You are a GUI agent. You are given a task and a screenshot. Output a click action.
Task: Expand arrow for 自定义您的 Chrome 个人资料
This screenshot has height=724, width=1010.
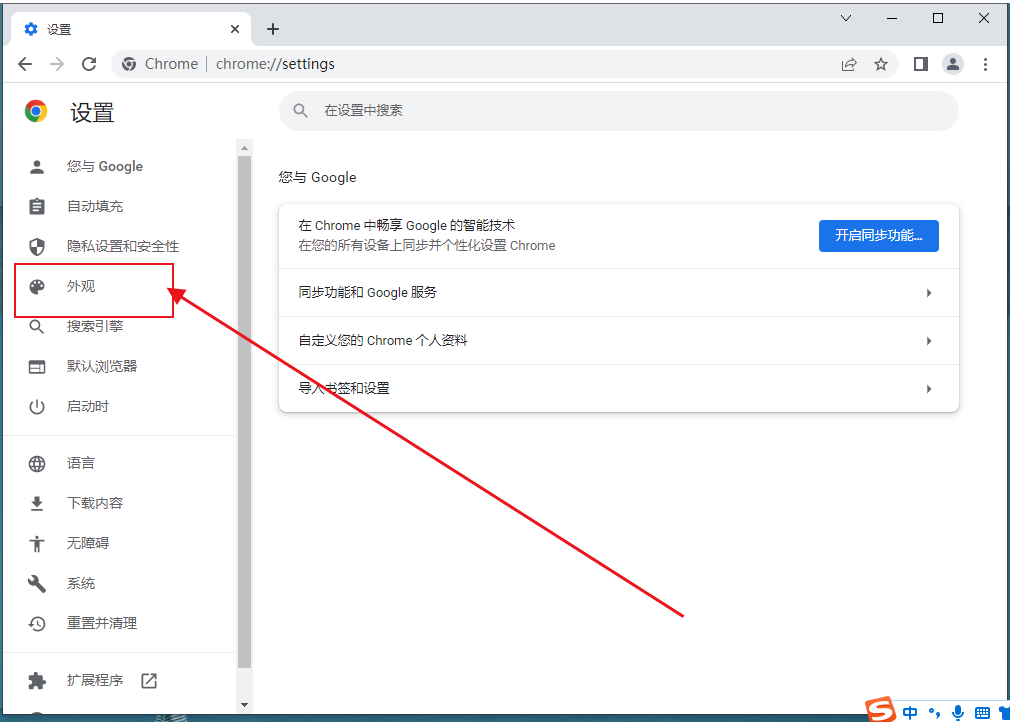click(x=929, y=341)
